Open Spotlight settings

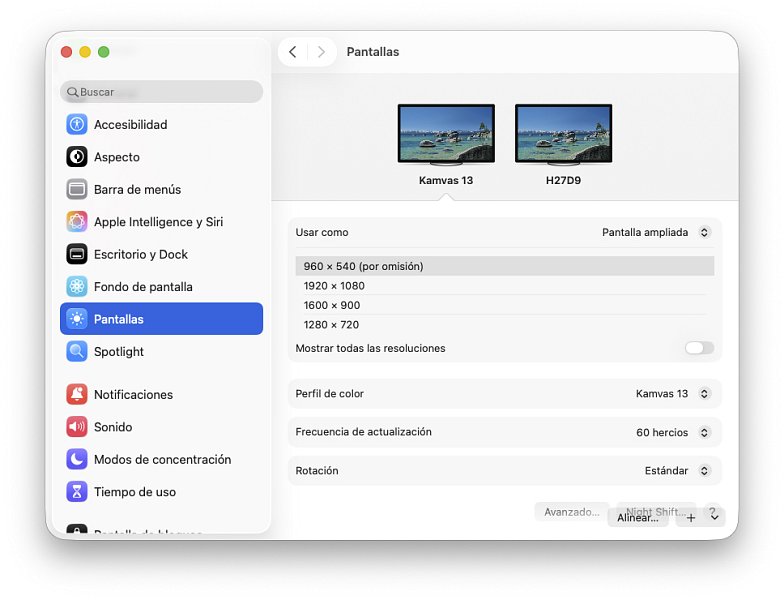point(118,352)
